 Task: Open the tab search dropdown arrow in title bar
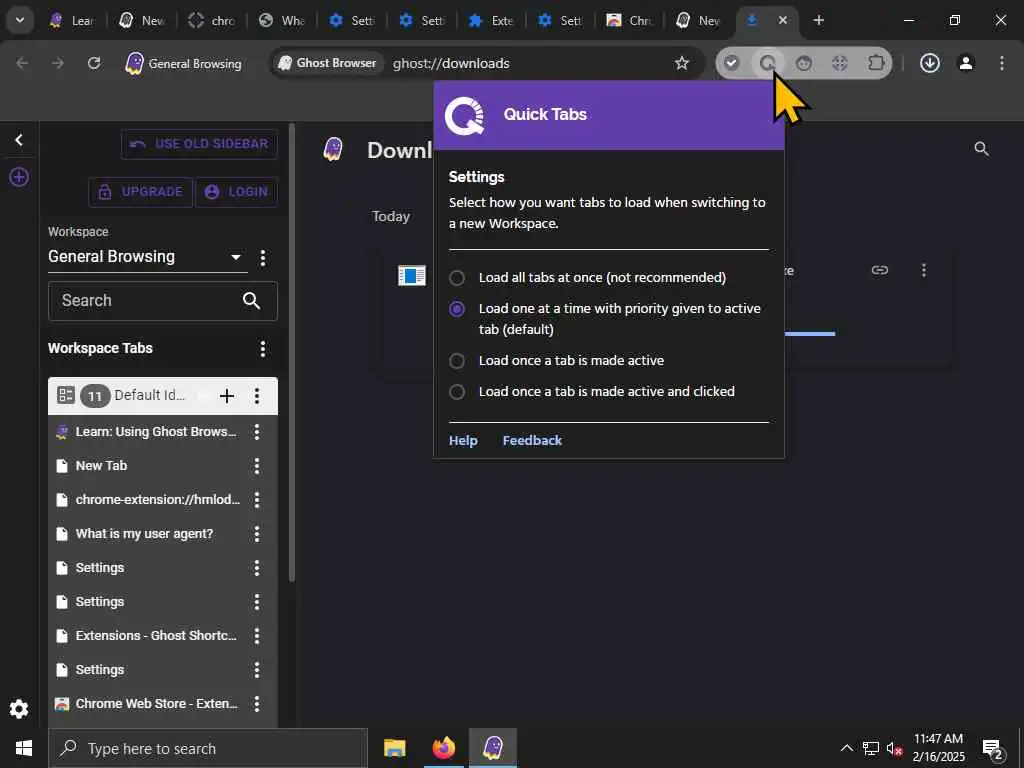[20, 20]
